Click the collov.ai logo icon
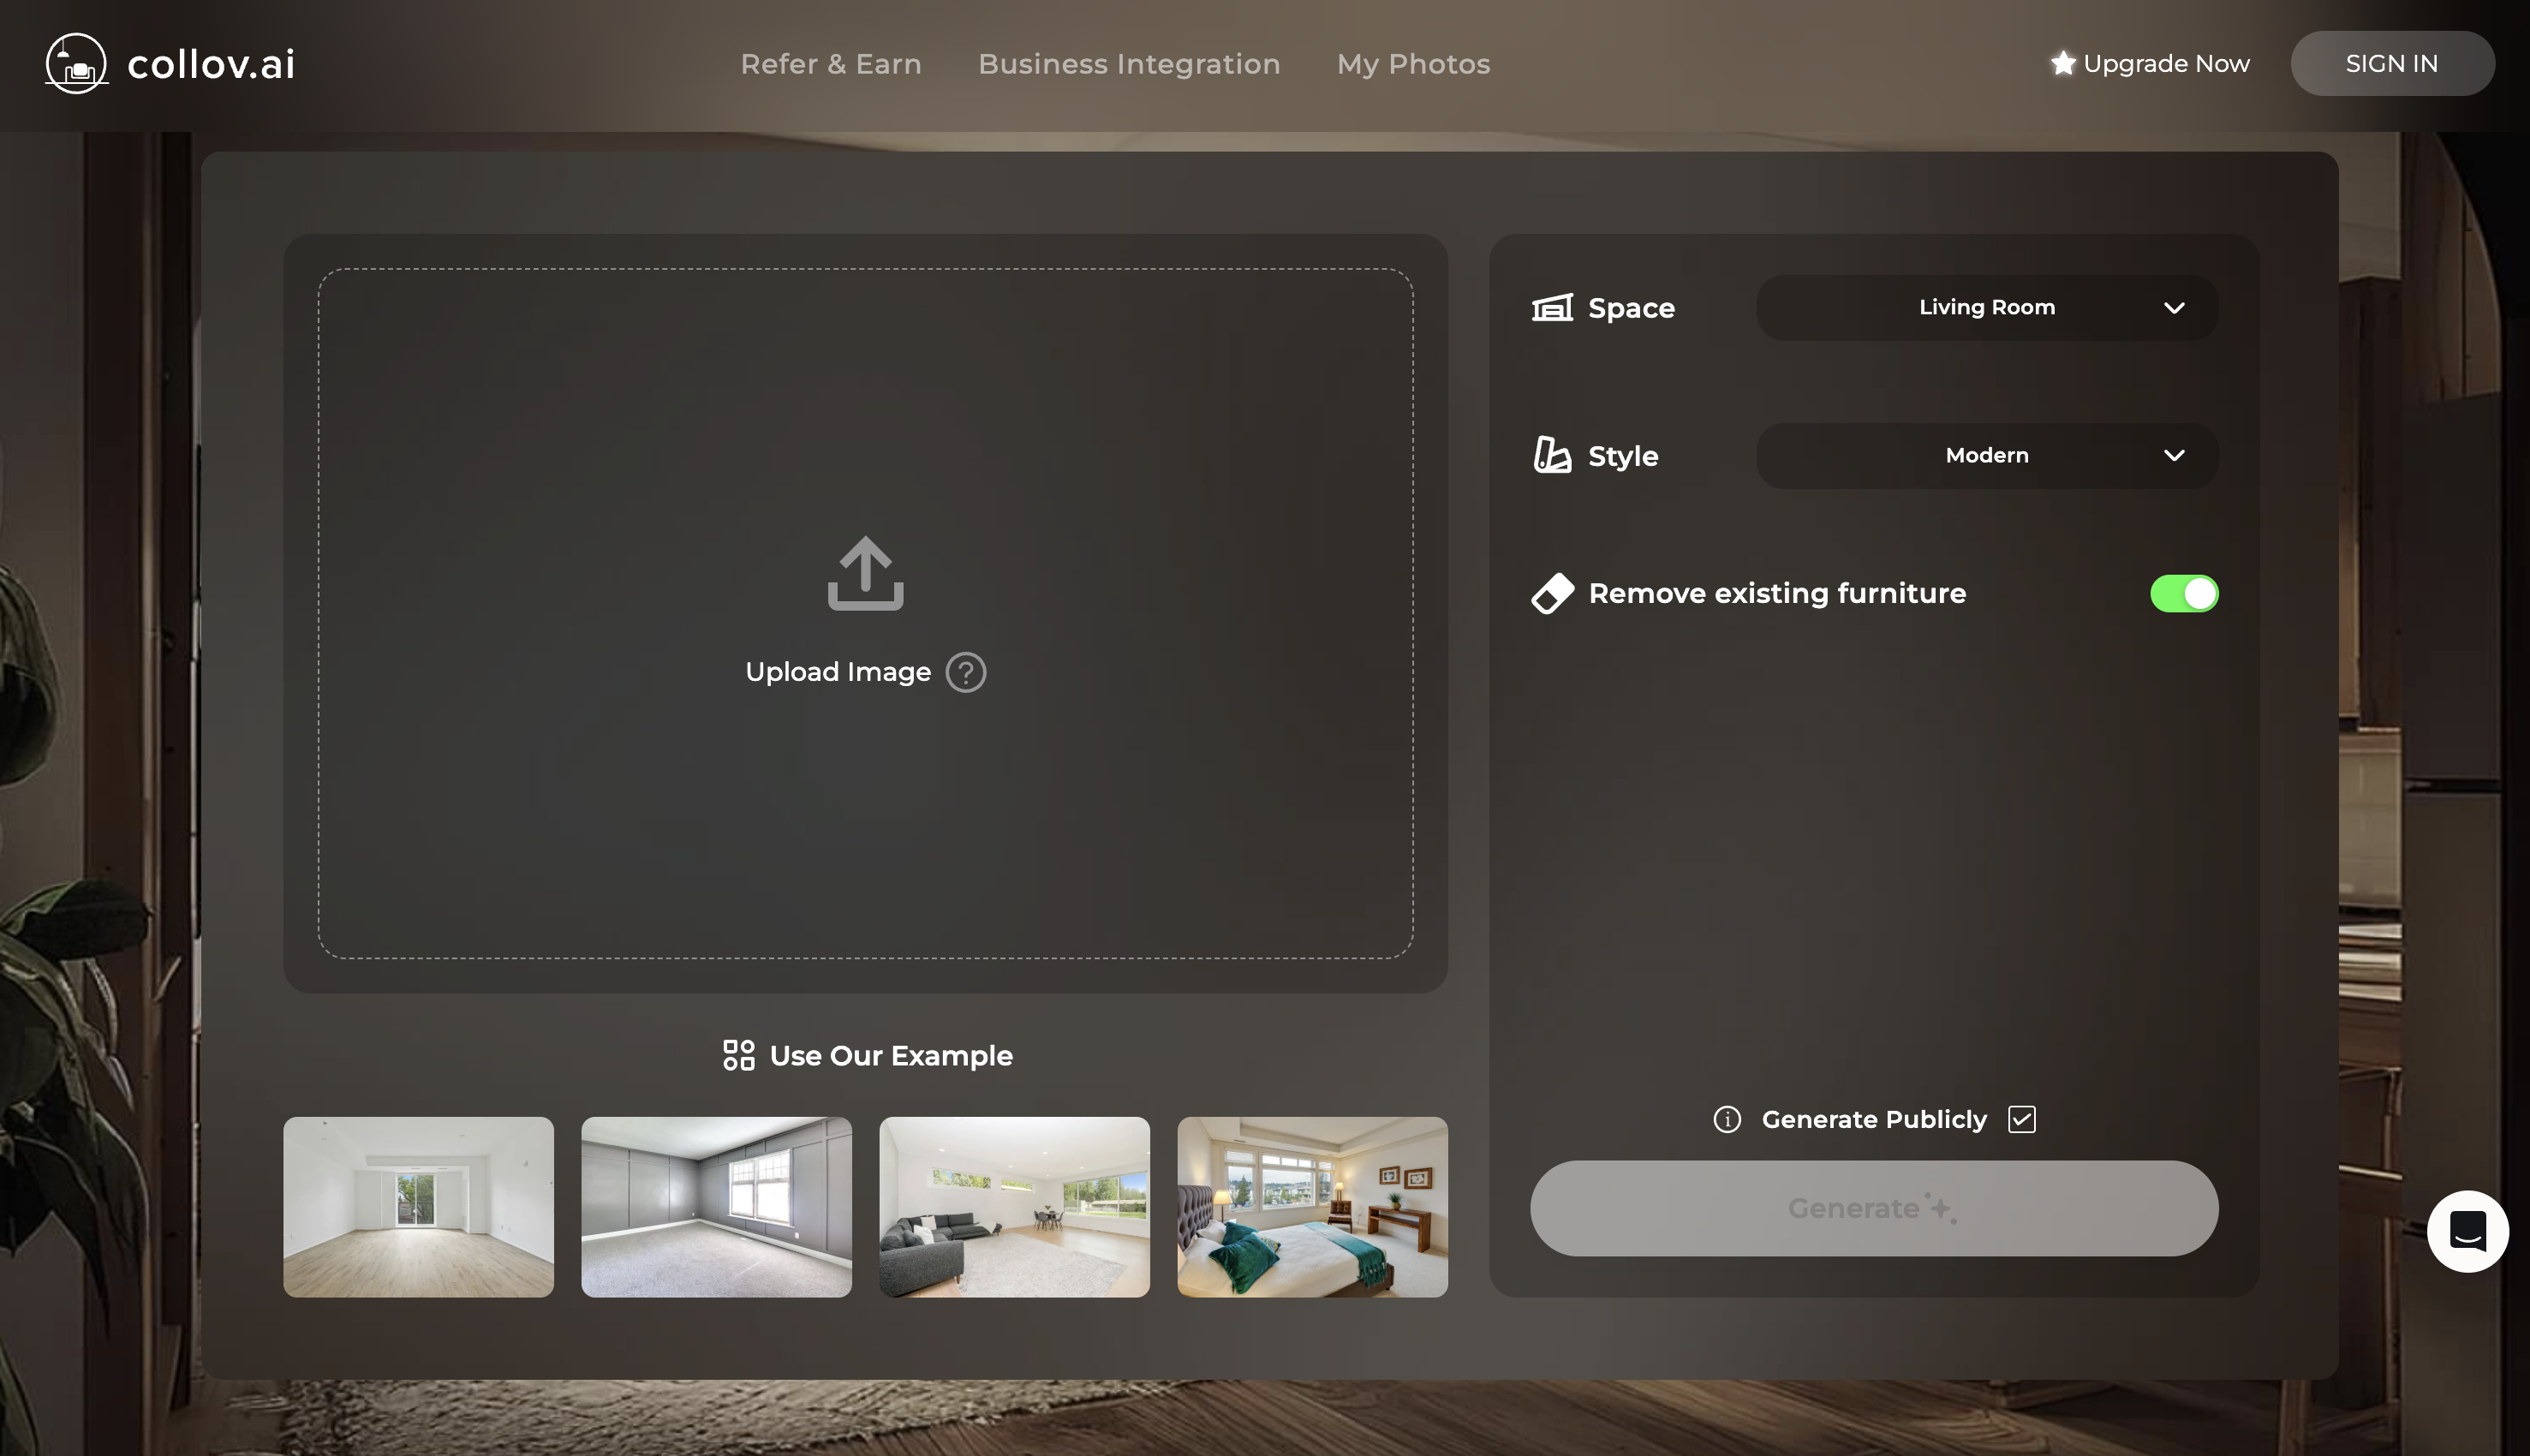This screenshot has width=2530, height=1456. tap(75, 63)
